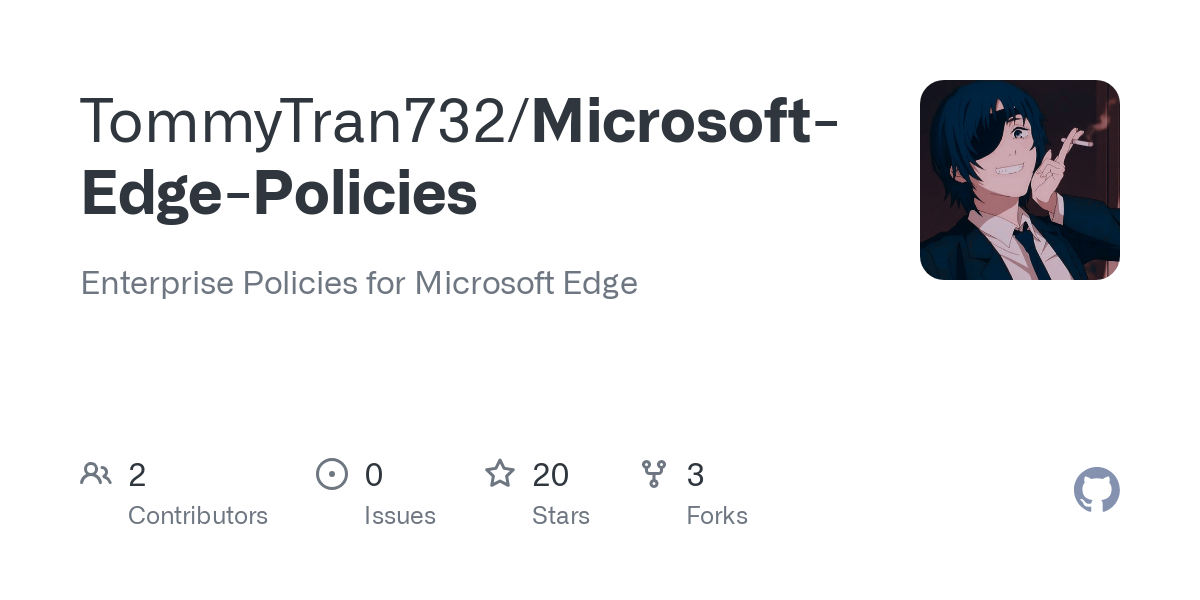
Task: Click the word 'Enterprise' in the description
Action: (x=153, y=283)
